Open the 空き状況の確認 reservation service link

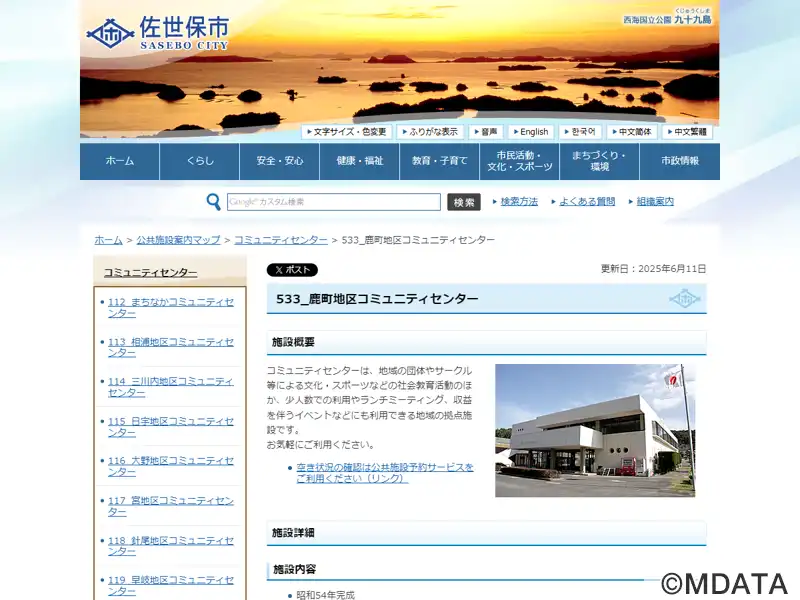click(385, 473)
